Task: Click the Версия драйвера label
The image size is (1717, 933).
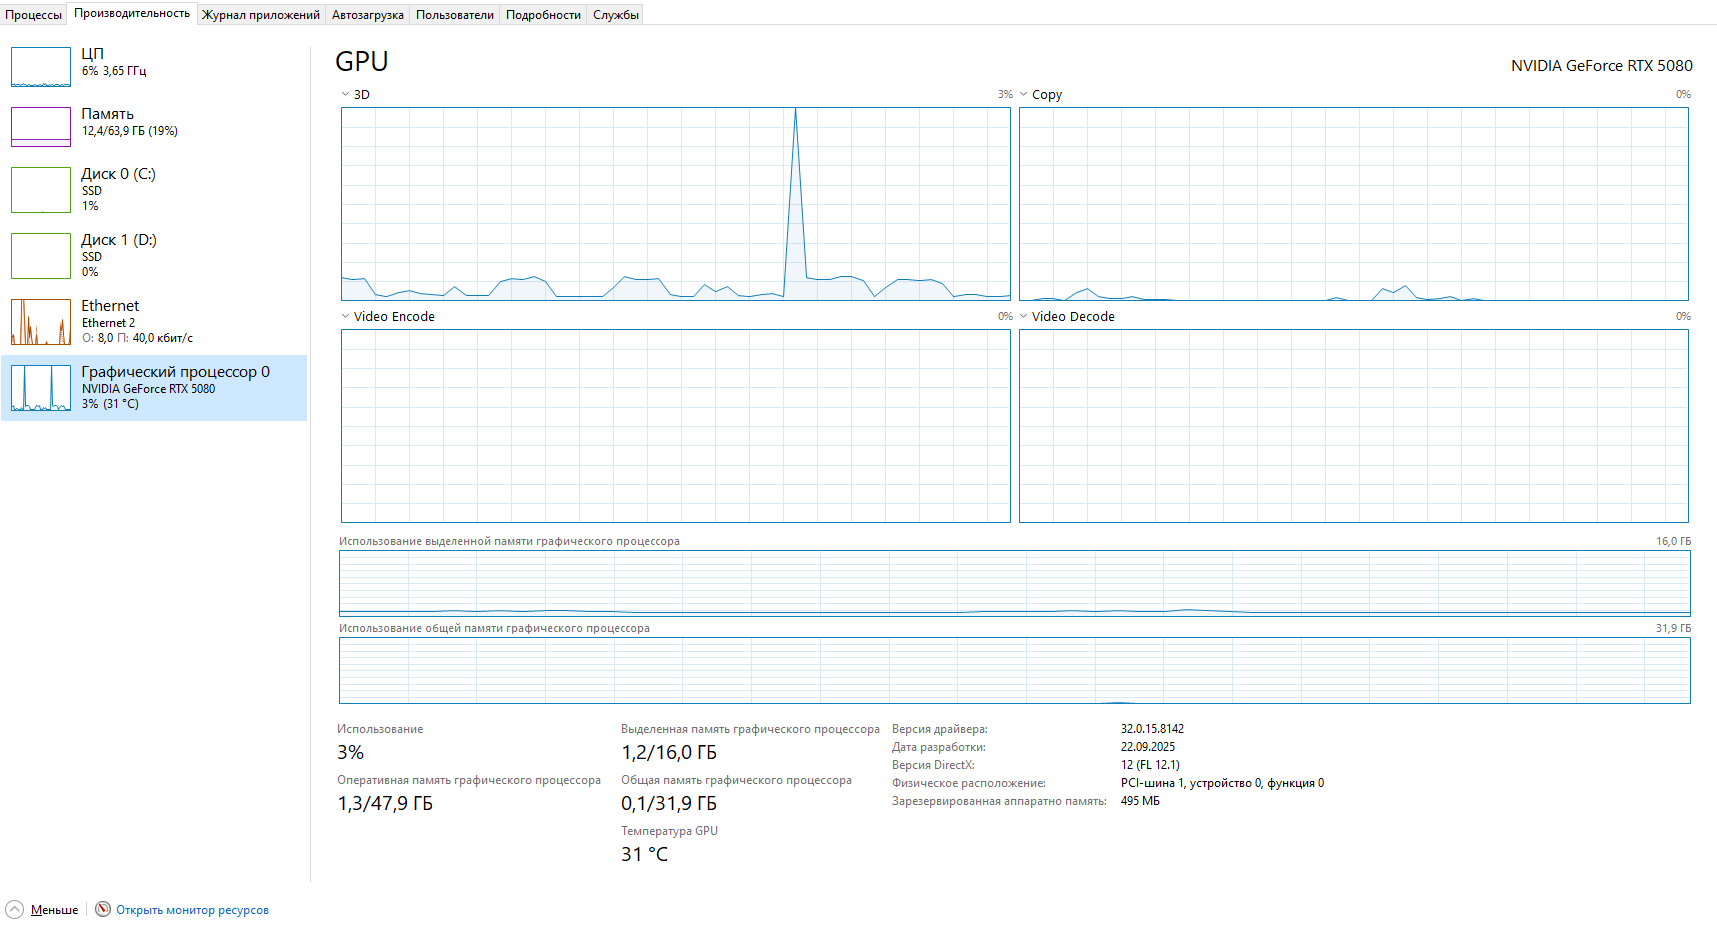Action: [940, 729]
